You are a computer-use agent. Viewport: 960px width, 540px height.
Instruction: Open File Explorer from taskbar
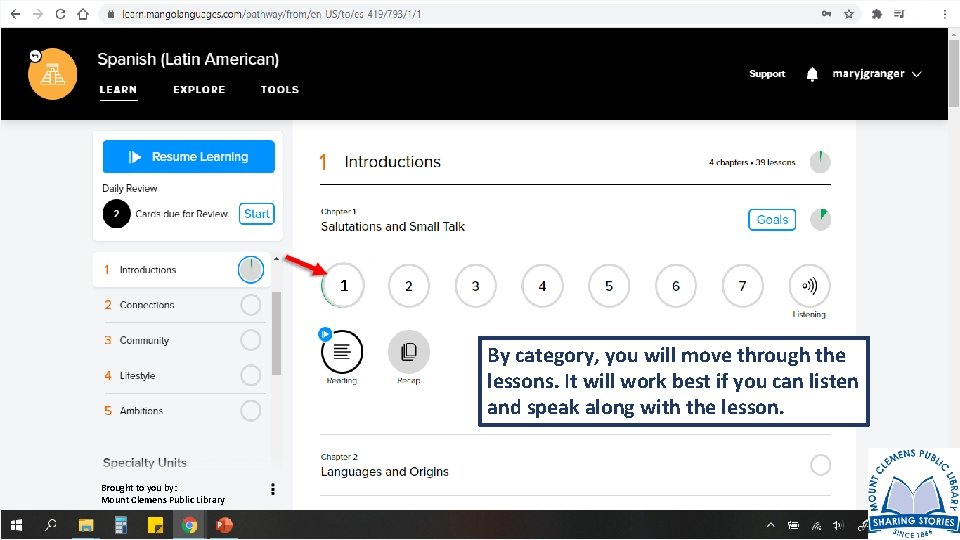tap(86, 525)
